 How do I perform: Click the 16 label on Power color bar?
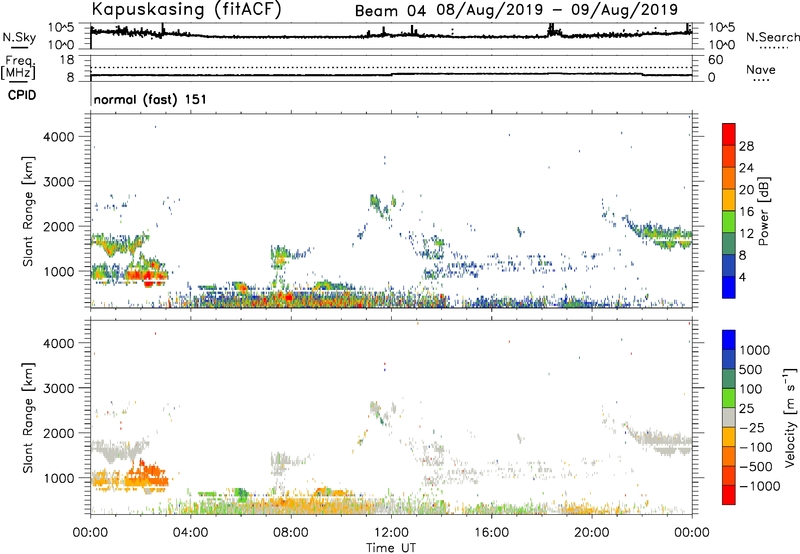coord(746,212)
